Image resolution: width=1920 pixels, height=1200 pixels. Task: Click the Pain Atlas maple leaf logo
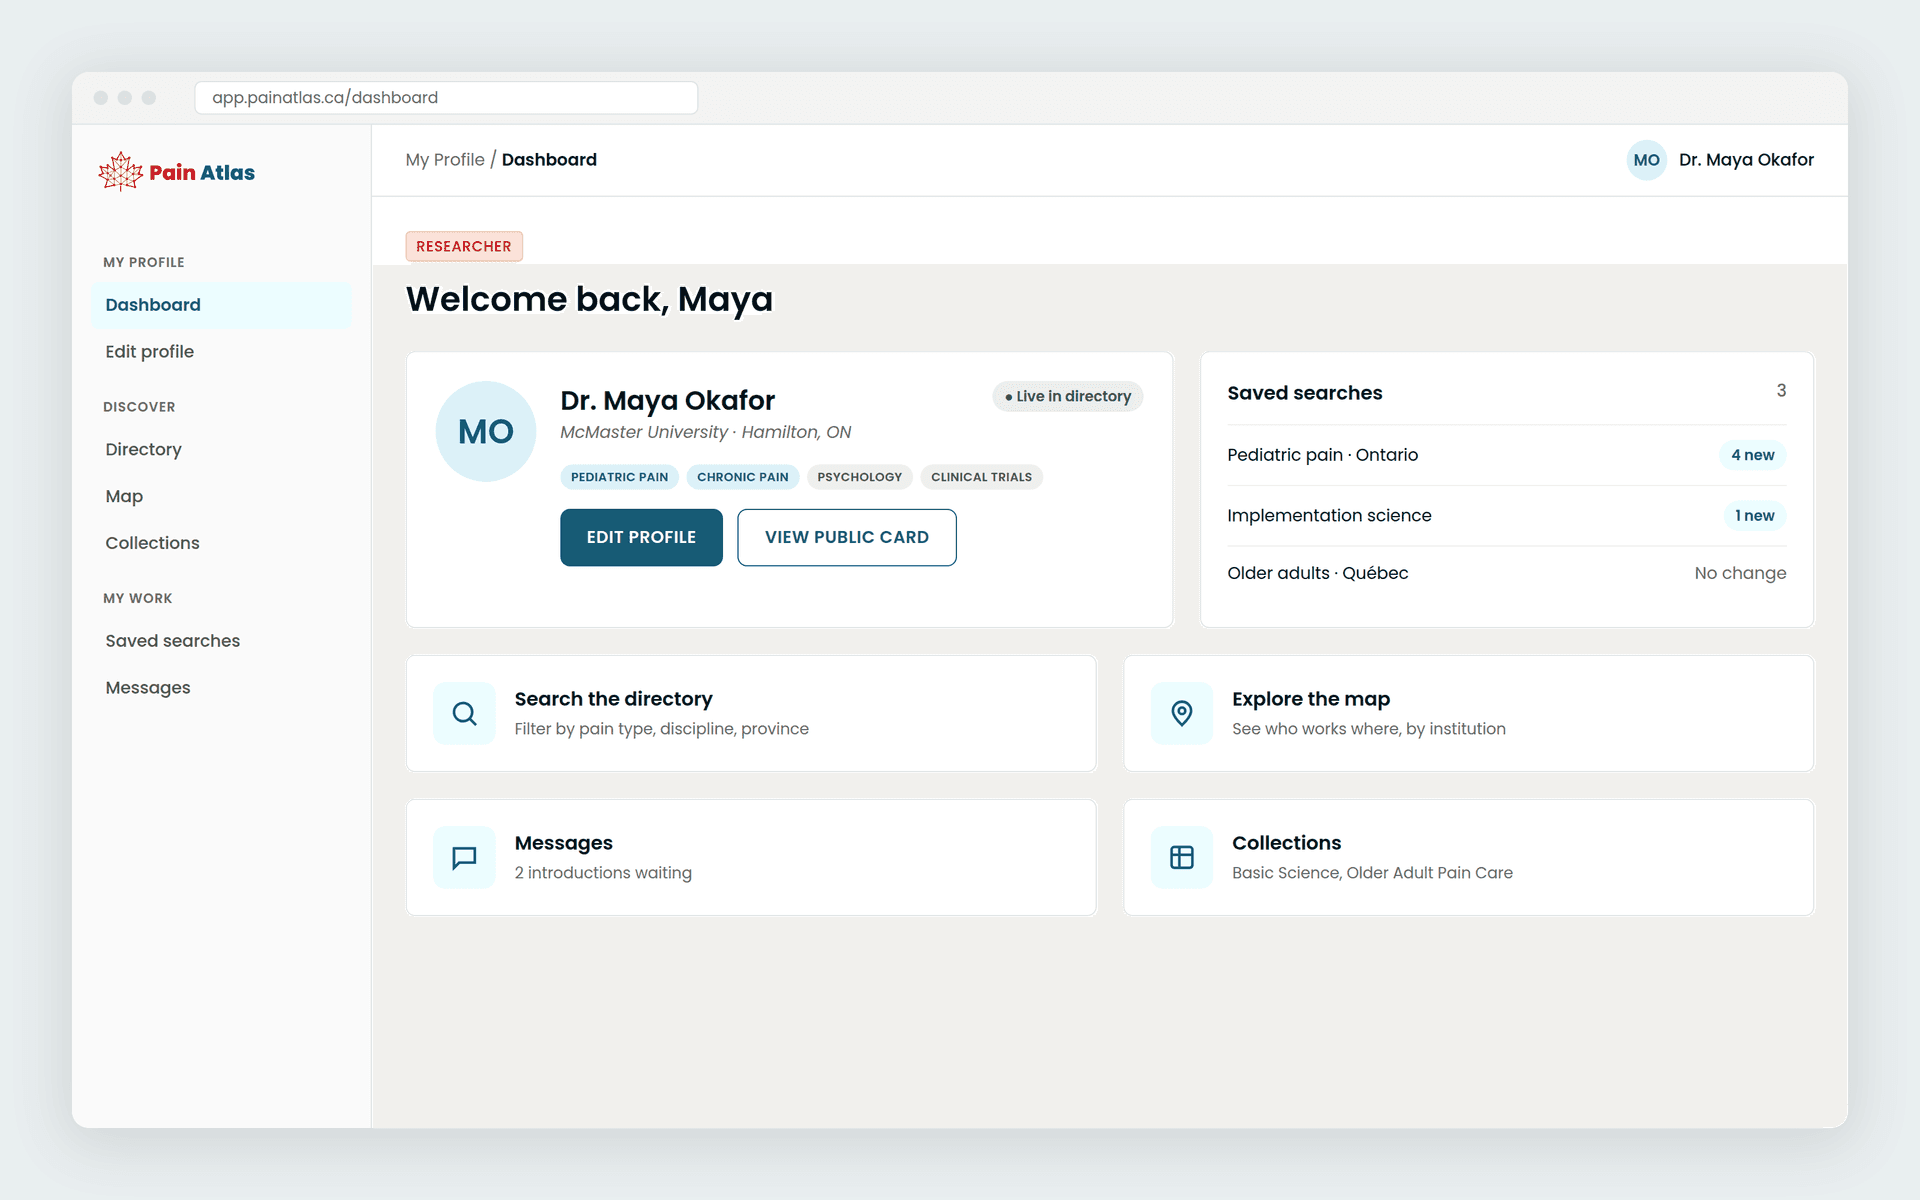click(x=121, y=172)
